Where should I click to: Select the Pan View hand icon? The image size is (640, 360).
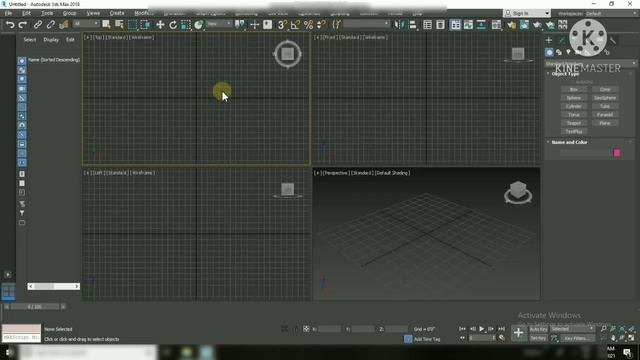pos(613,338)
